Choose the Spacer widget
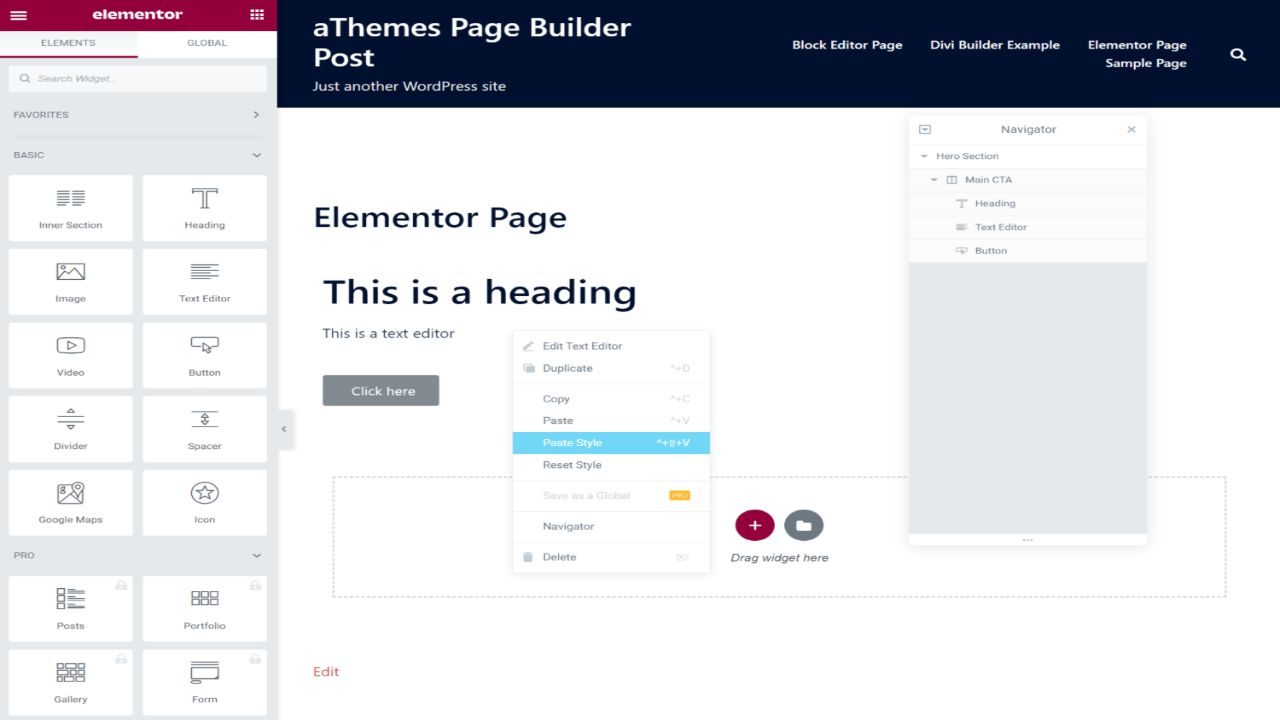This screenshot has width=1280, height=720. [x=205, y=429]
